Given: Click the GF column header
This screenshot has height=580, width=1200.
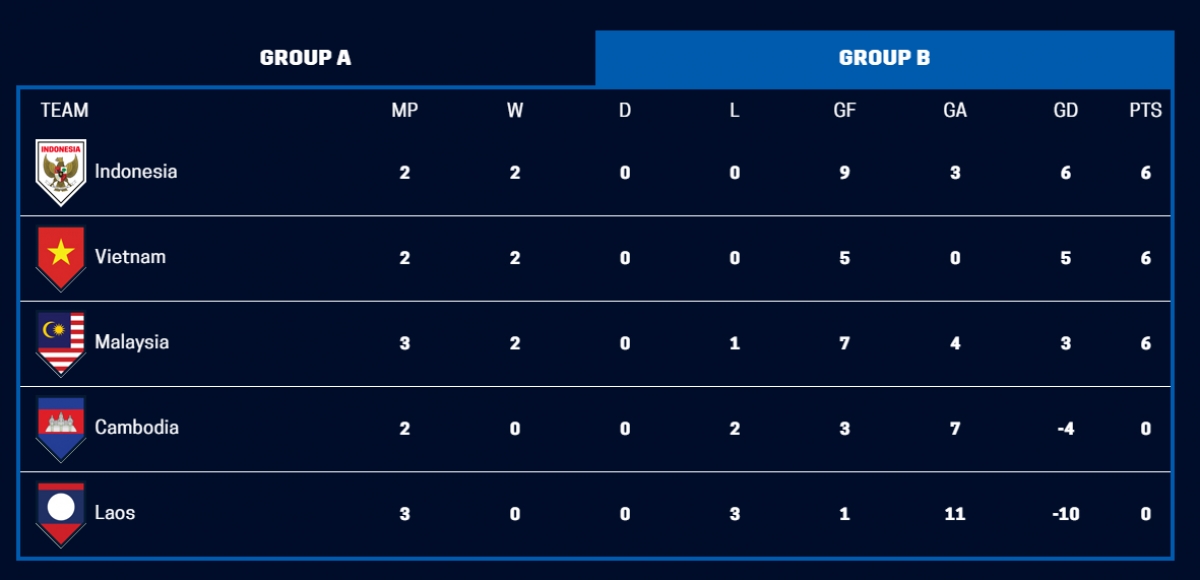Looking at the screenshot, I should pyautogui.click(x=845, y=111).
